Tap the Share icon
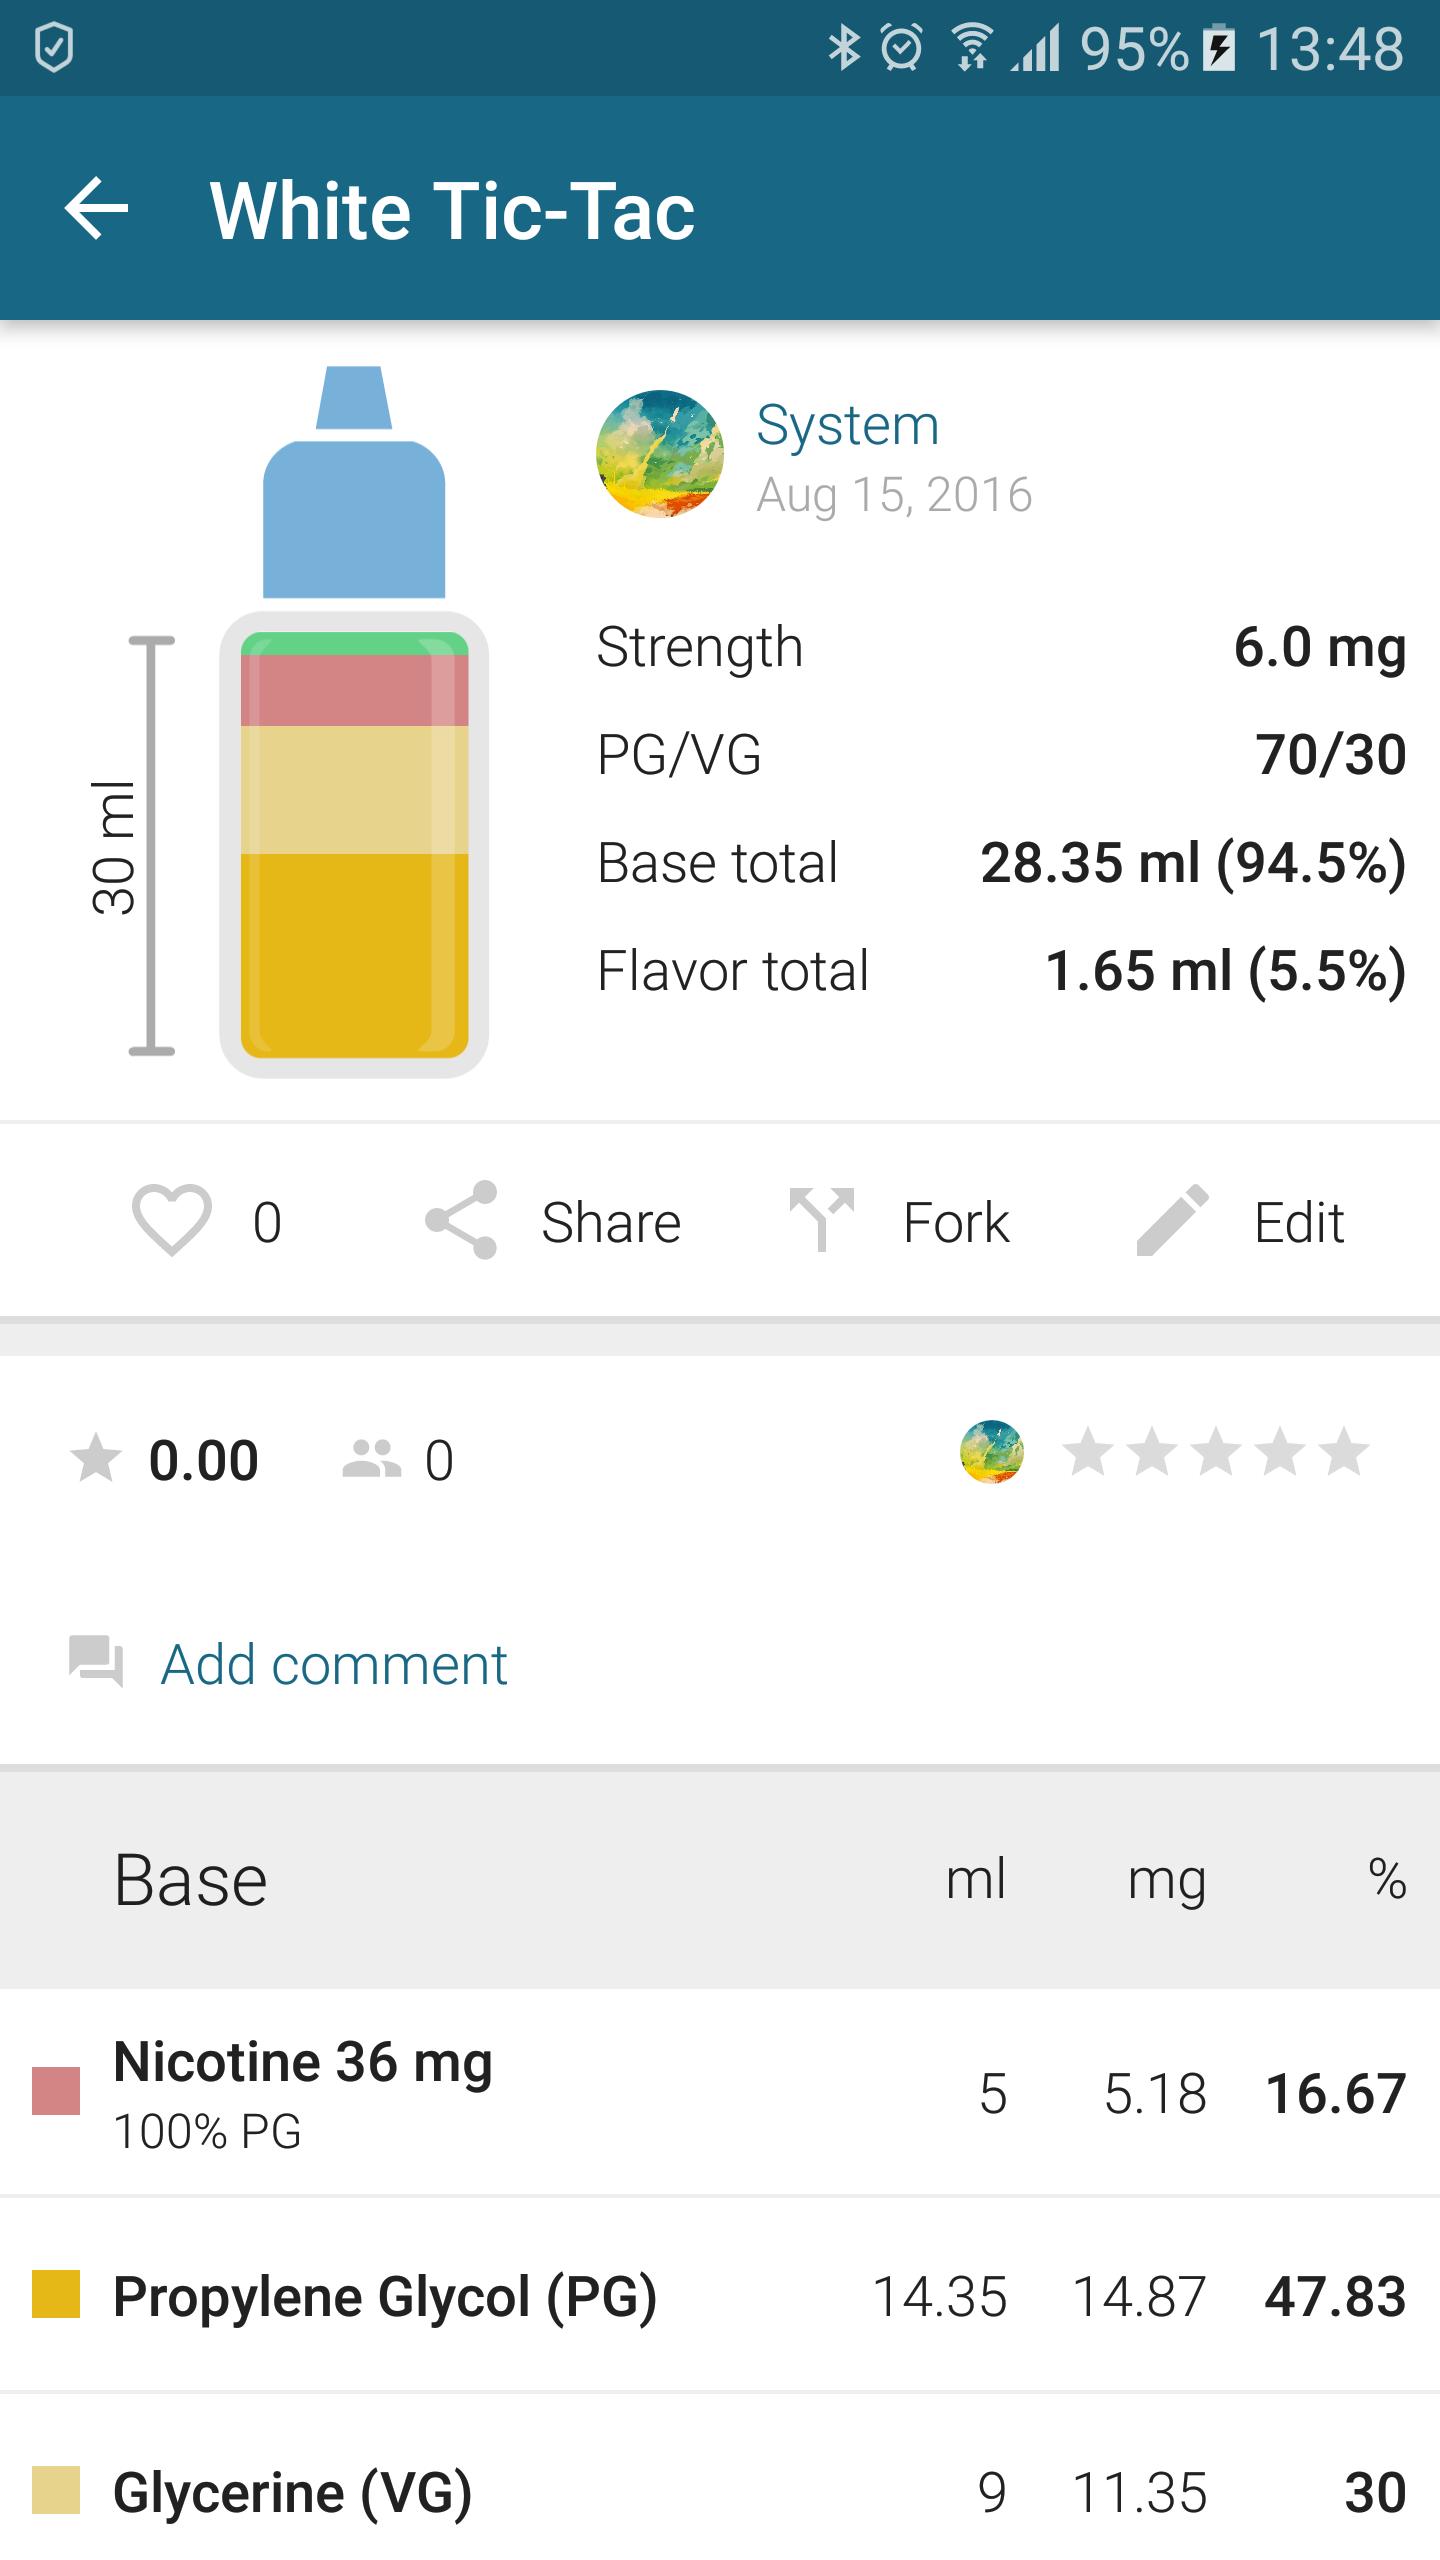Viewport: 1440px width, 2560px height. click(461, 1220)
